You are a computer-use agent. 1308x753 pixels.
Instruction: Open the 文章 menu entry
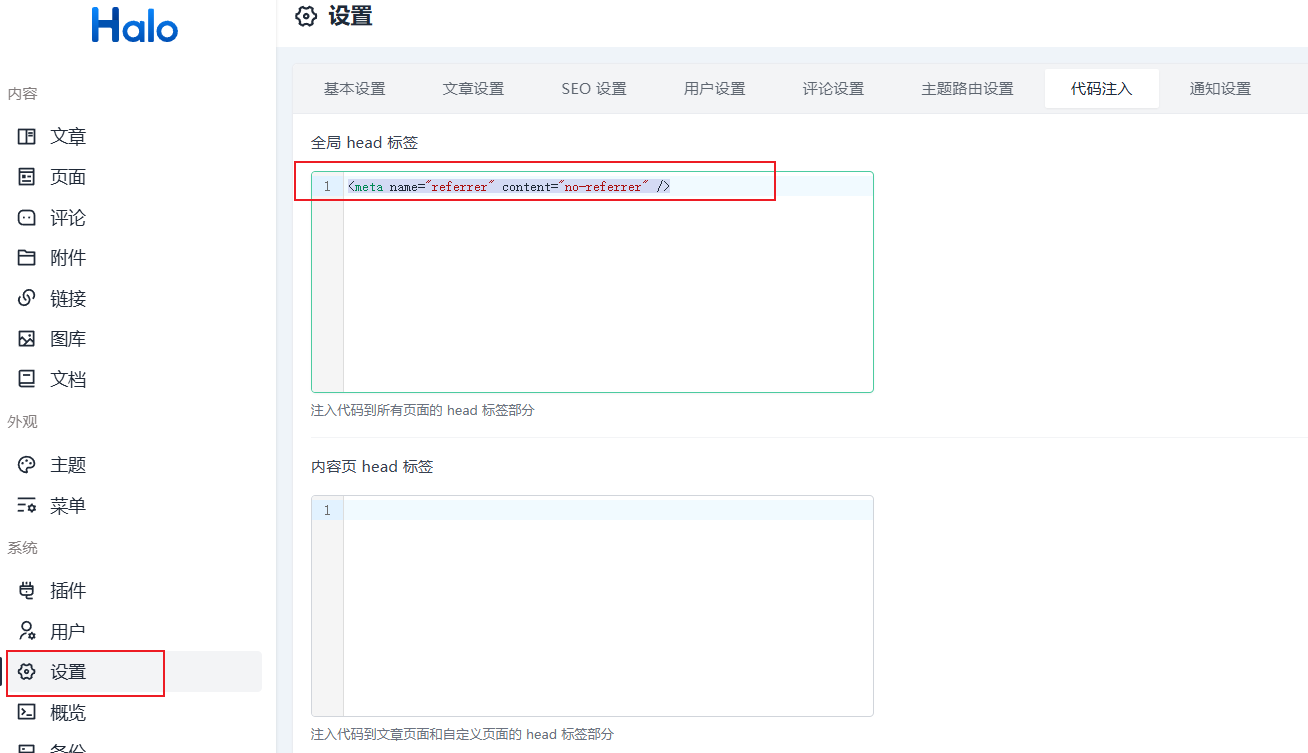pyautogui.click(x=68, y=136)
